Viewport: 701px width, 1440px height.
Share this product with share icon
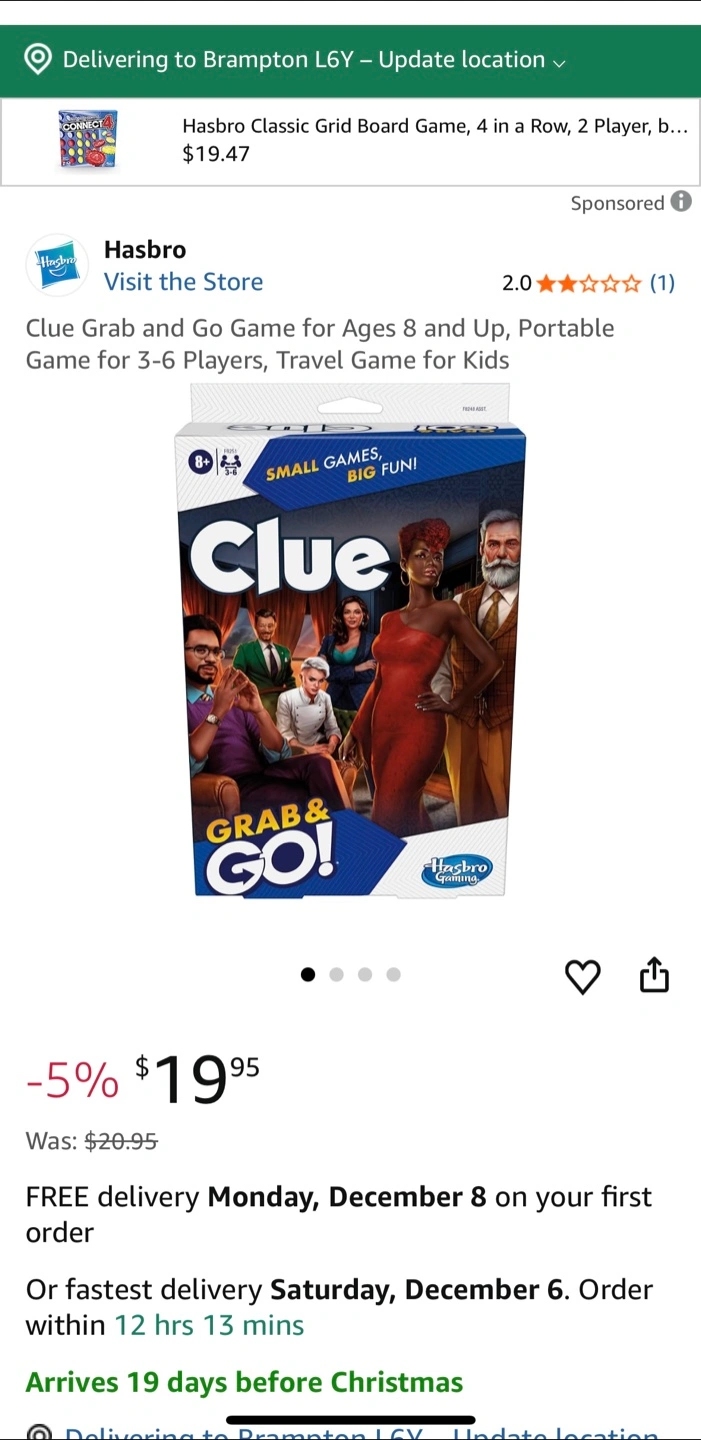[x=654, y=974]
